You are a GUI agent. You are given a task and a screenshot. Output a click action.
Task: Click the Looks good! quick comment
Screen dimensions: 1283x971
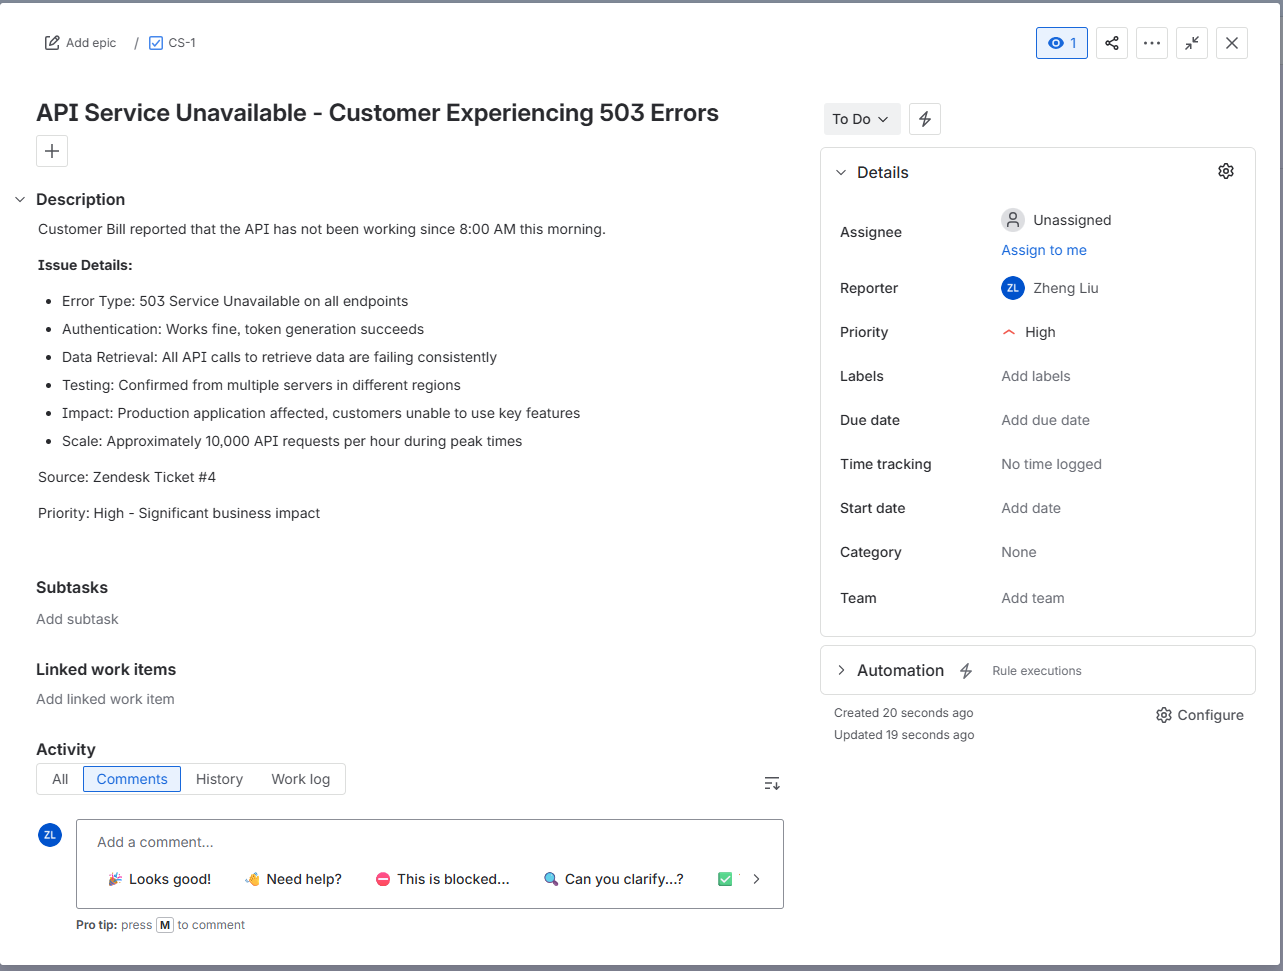coord(159,879)
